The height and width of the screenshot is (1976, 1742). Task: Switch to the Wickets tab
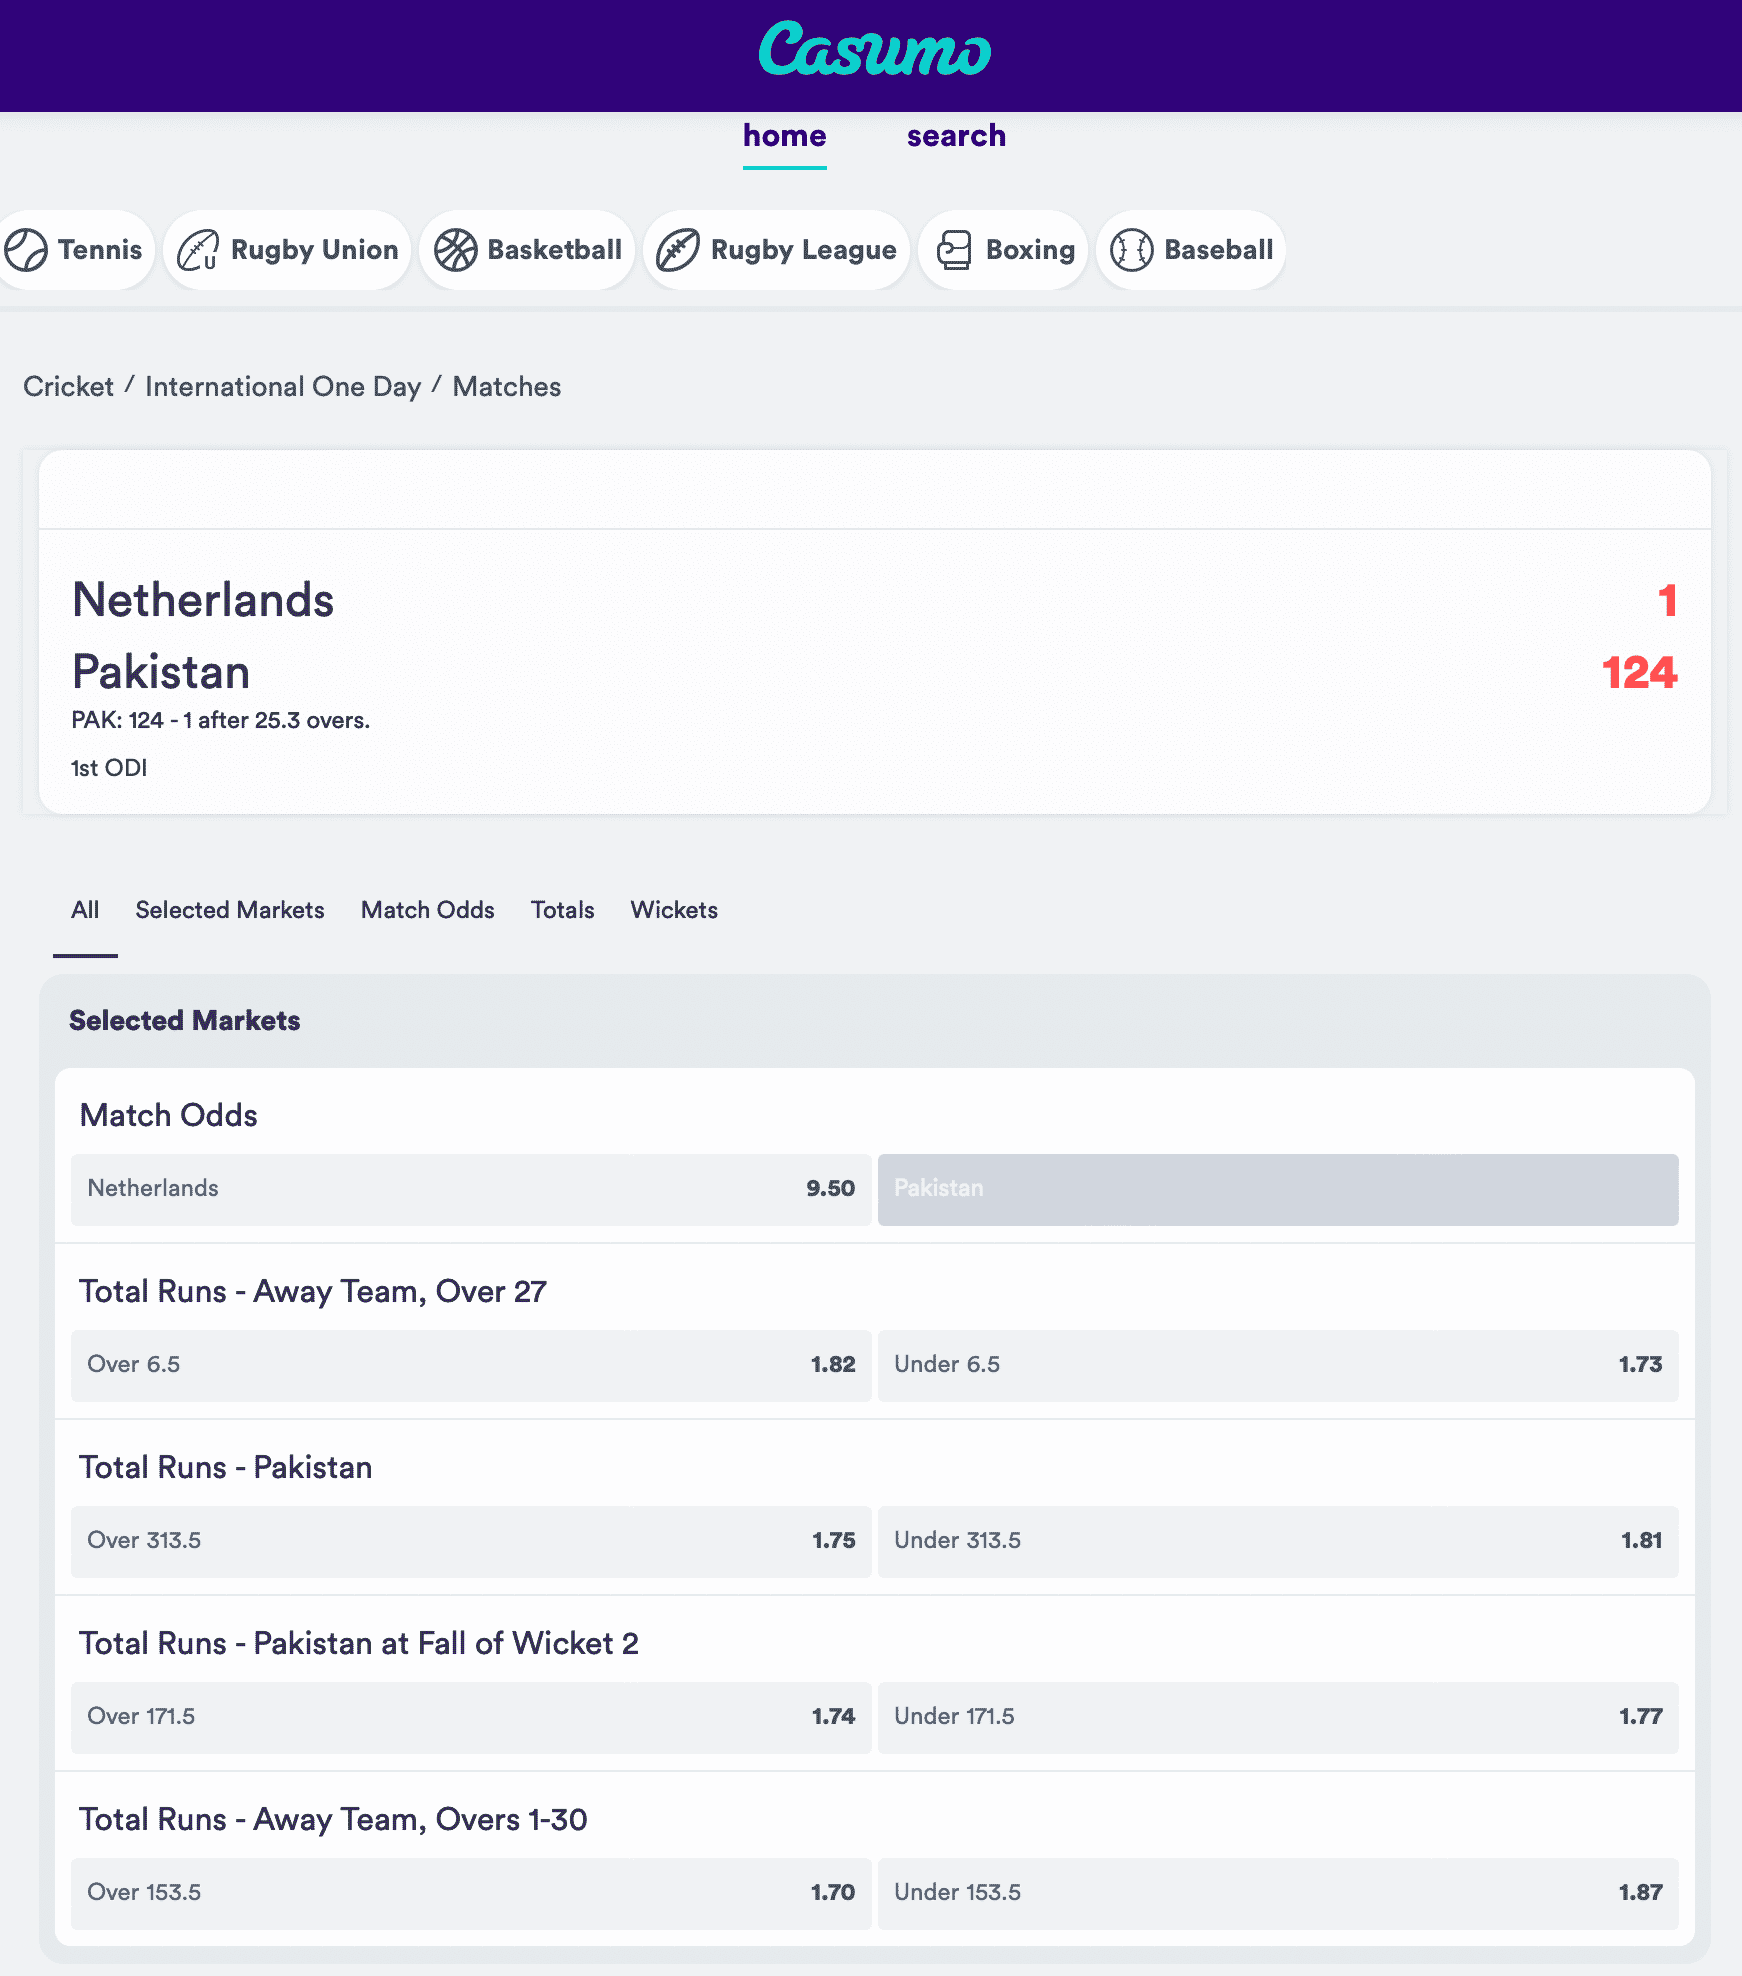(674, 910)
